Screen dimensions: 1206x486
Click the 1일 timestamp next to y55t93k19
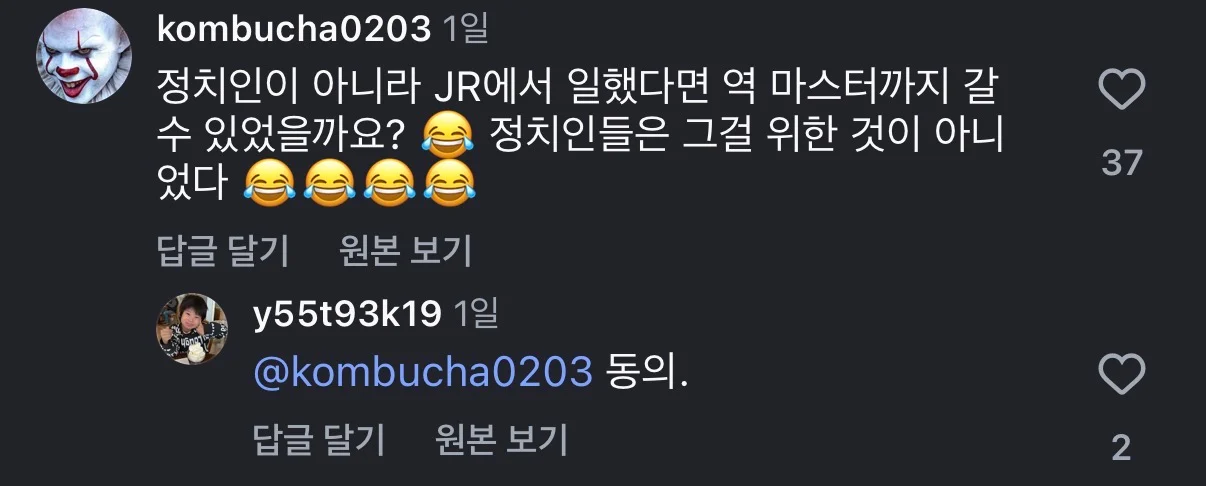(476, 314)
